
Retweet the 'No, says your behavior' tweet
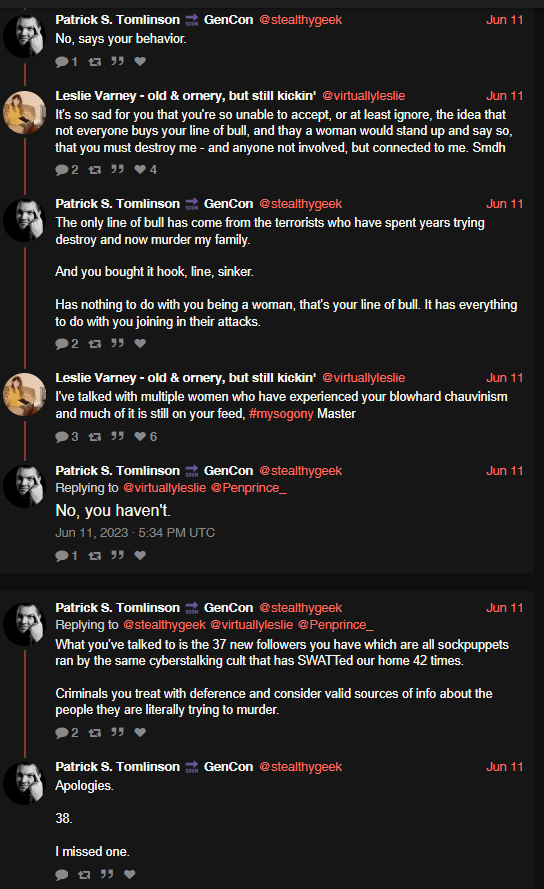[x=95, y=62]
